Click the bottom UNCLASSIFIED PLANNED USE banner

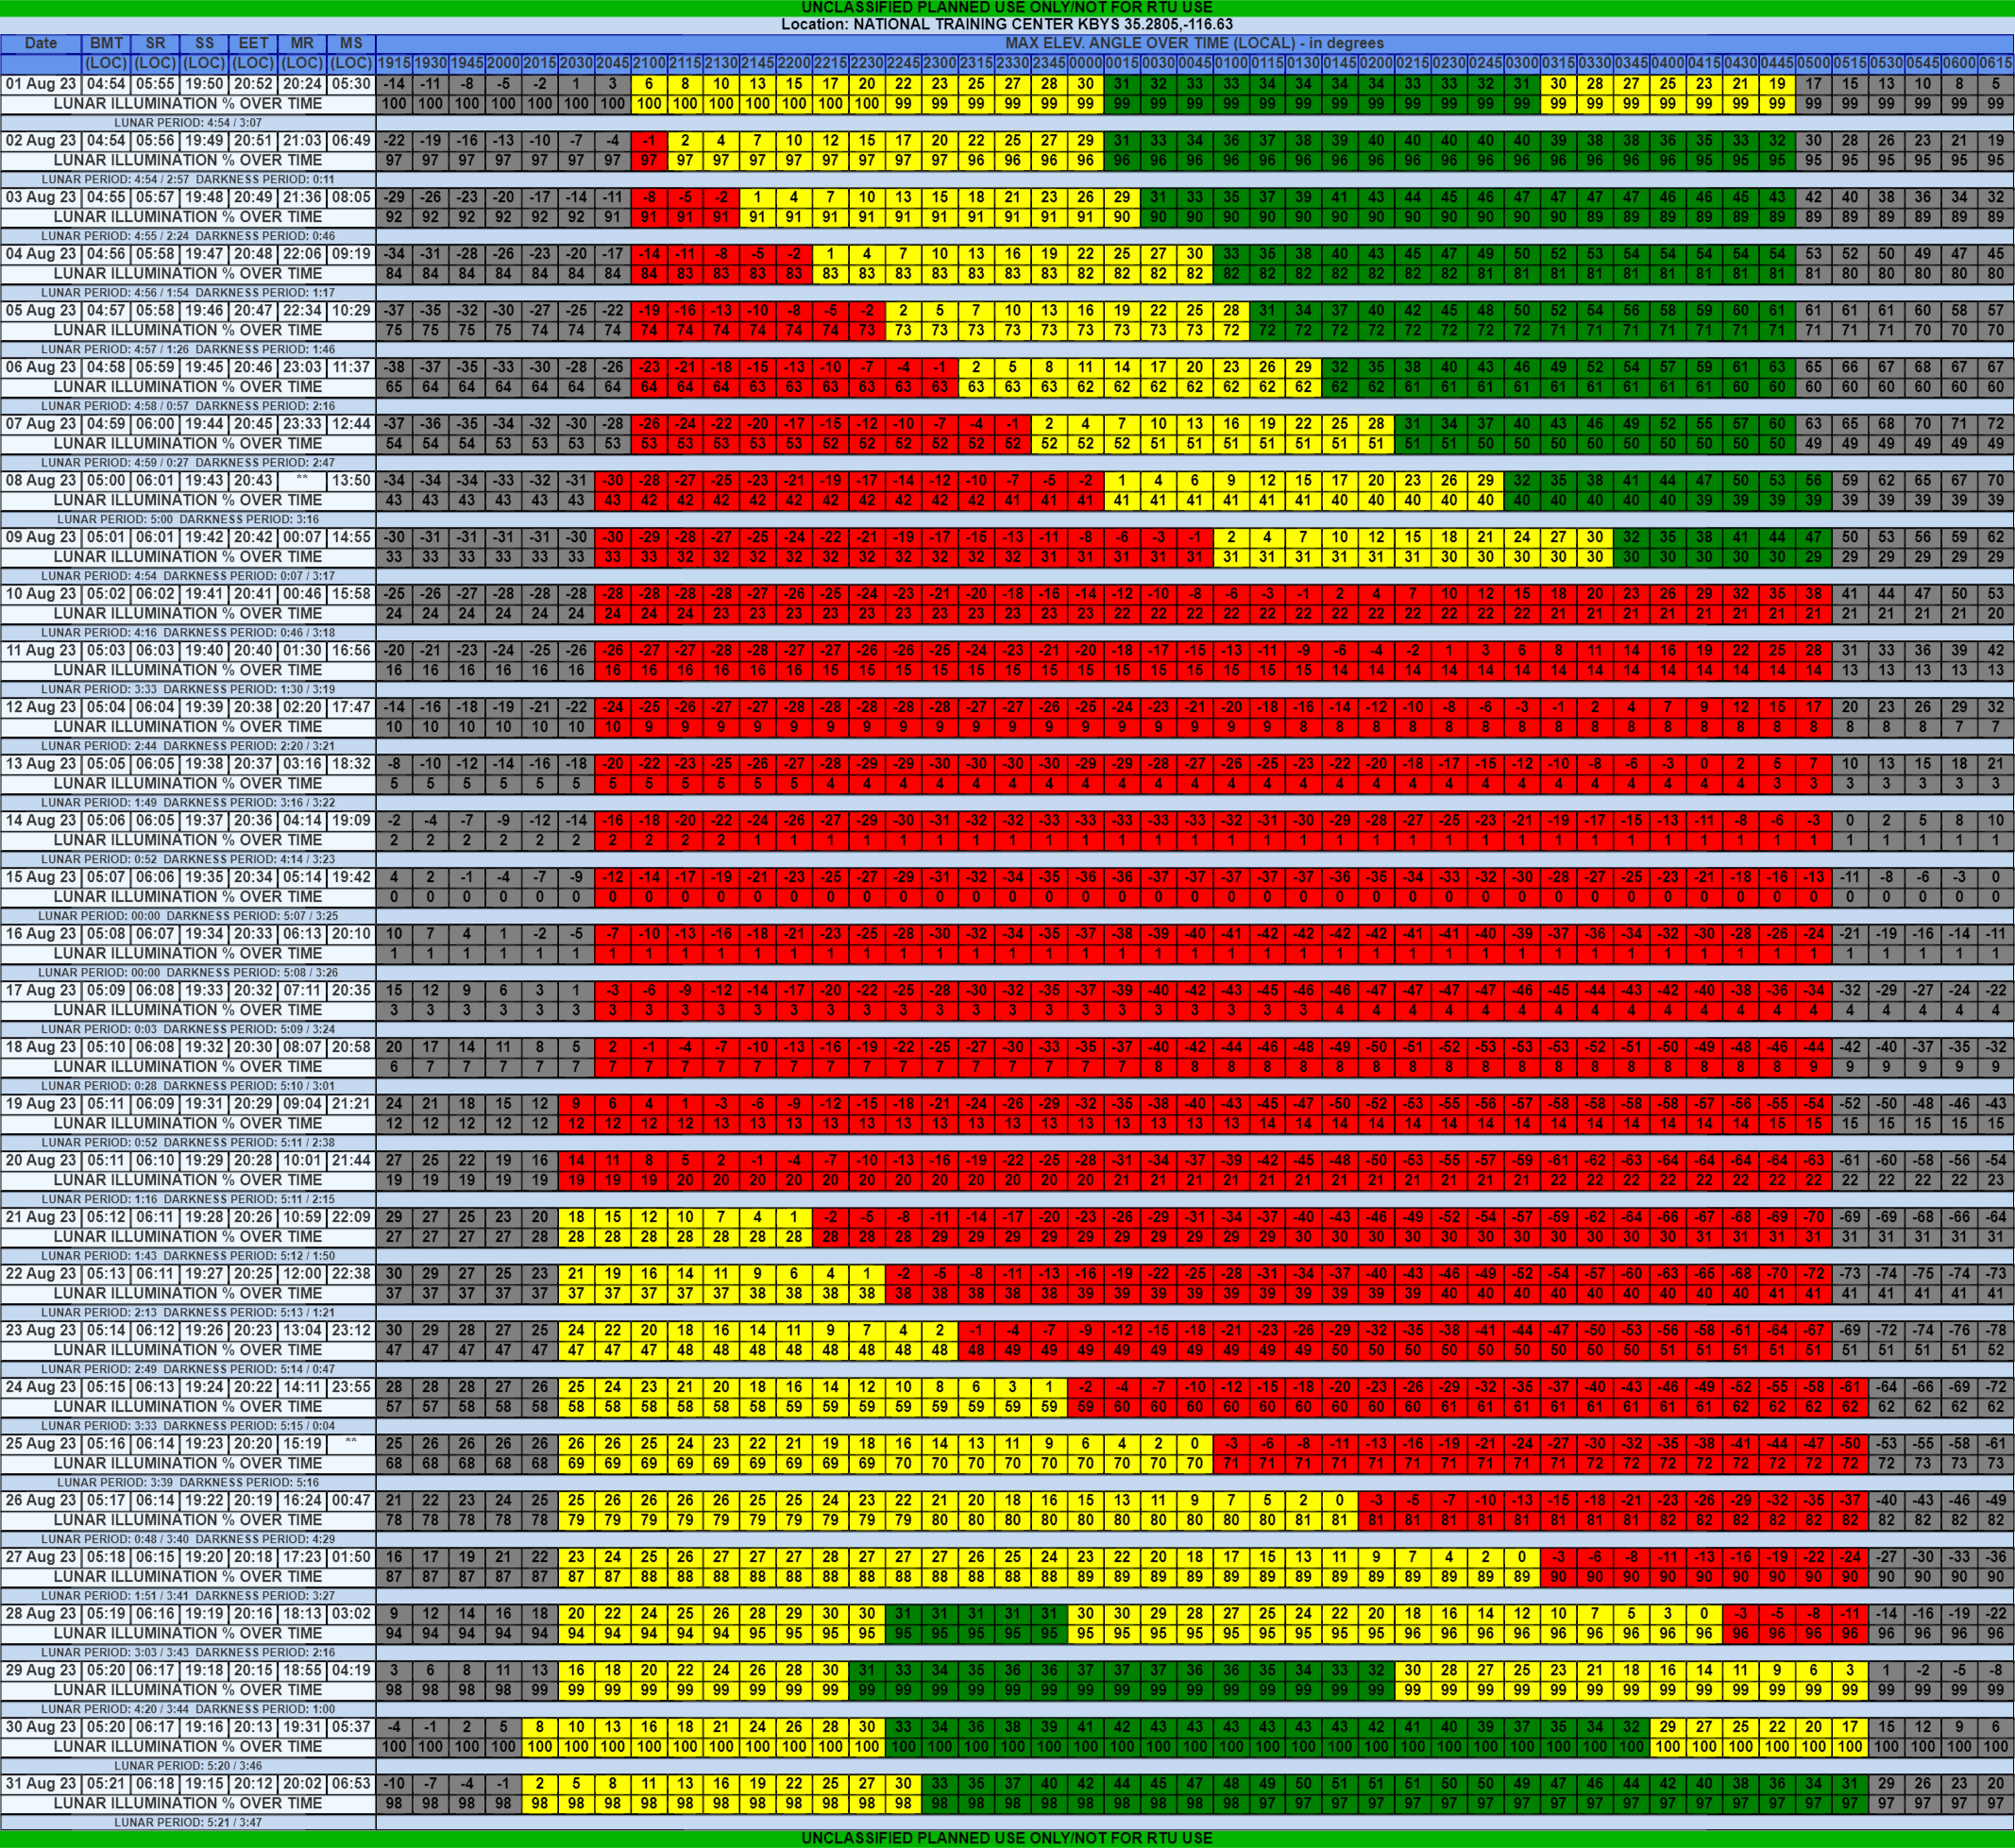point(1006,1838)
